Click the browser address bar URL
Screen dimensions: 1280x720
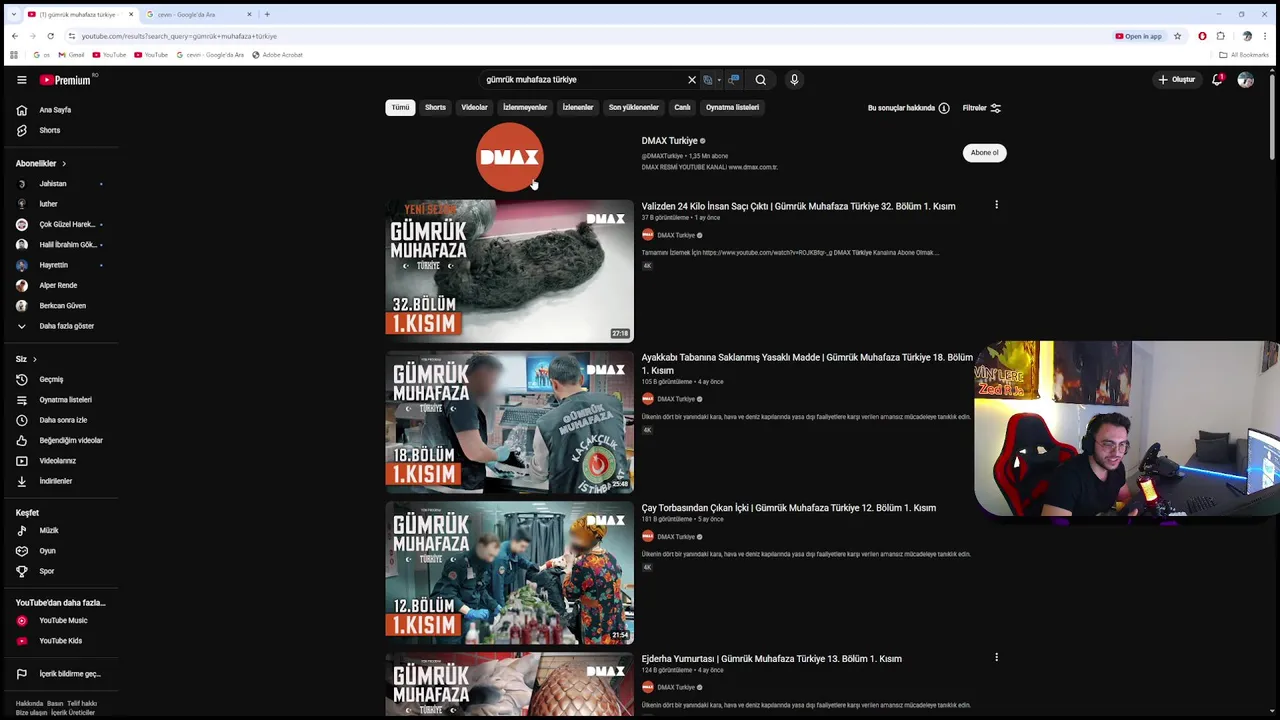pos(179,36)
